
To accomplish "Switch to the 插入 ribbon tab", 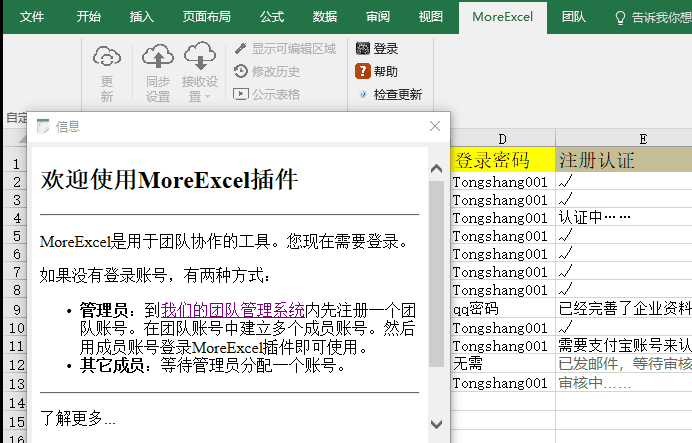I will coord(142,17).
